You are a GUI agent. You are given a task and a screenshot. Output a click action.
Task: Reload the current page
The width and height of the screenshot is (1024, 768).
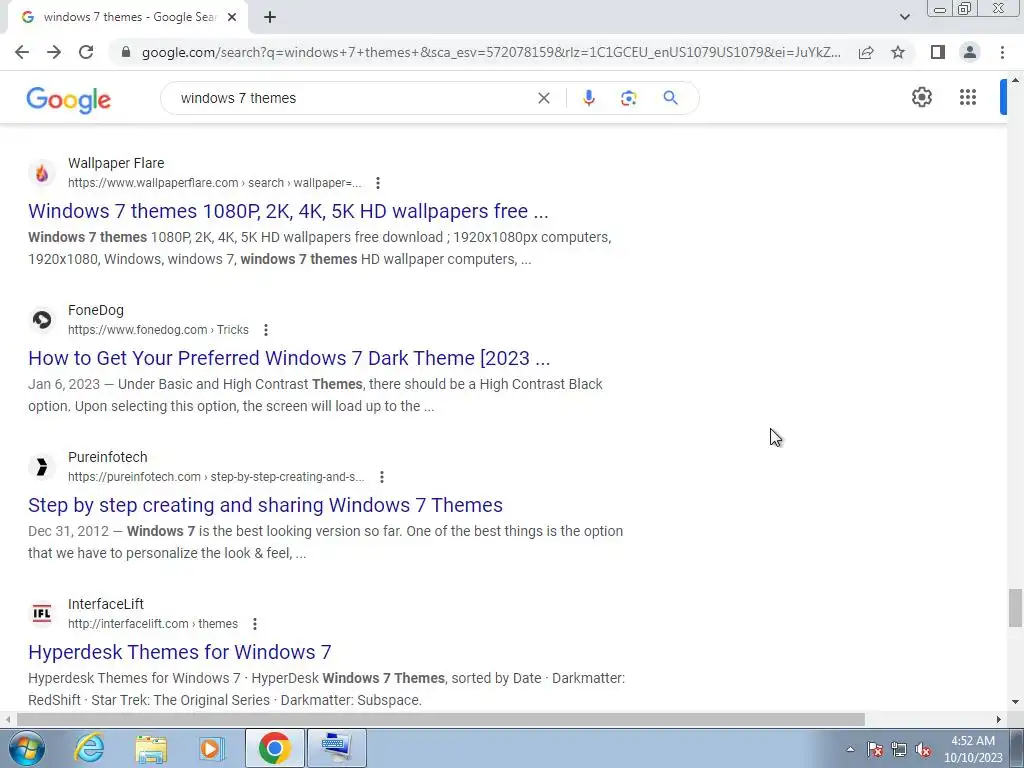tap(86, 52)
